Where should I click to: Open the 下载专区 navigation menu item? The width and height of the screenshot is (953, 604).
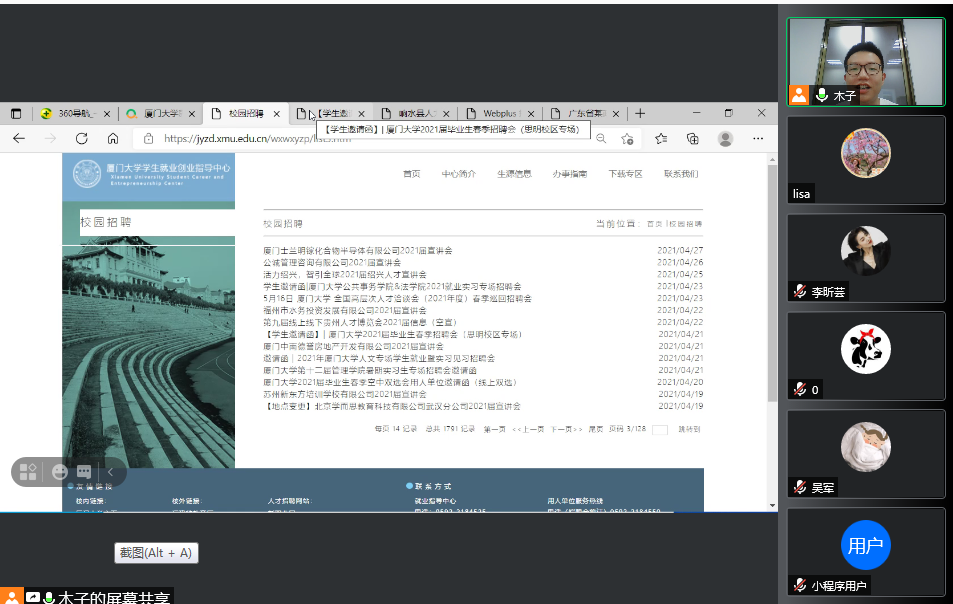point(625,174)
